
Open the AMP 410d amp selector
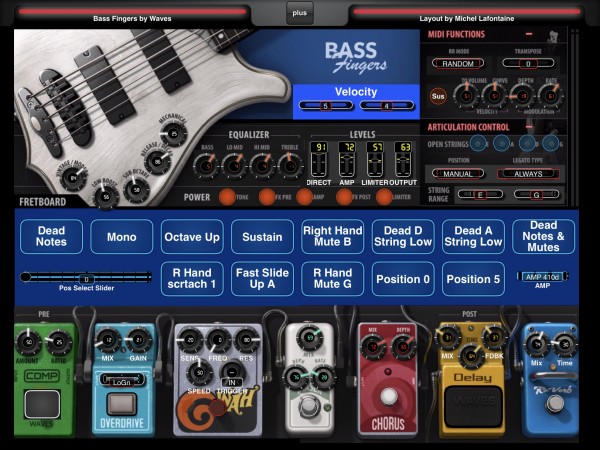pos(542,277)
